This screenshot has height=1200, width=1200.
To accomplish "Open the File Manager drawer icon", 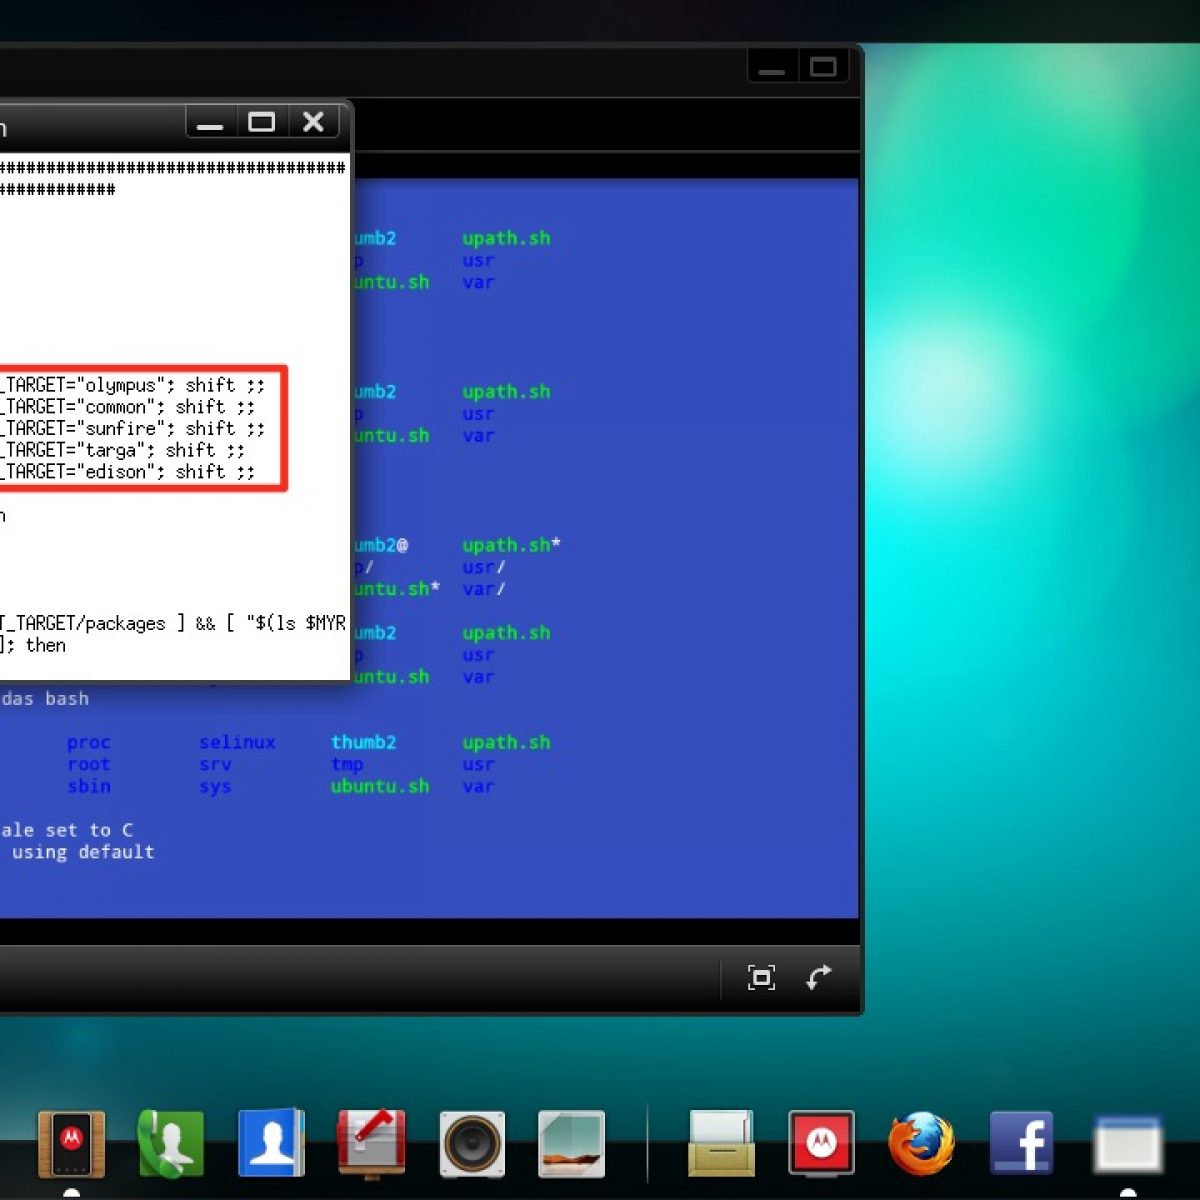I will pyautogui.click(x=721, y=1143).
